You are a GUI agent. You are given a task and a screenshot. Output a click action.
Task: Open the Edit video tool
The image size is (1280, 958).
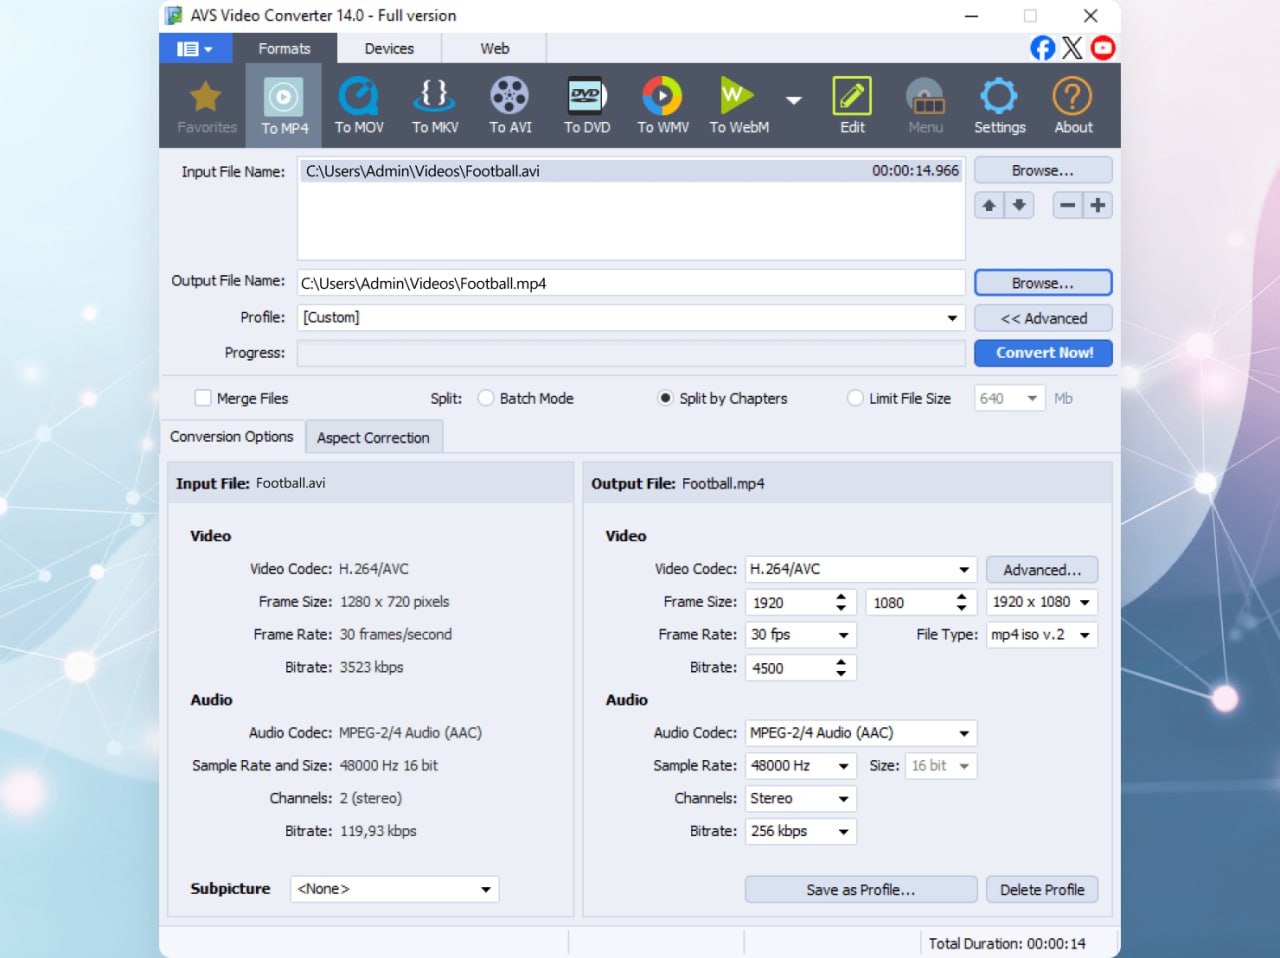(x=851, y=104)
